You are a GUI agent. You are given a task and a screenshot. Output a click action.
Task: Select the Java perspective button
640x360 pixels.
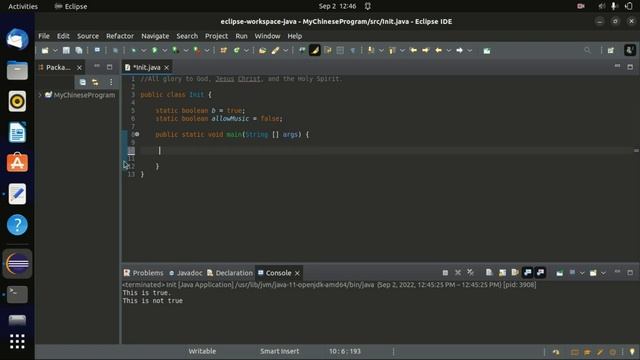click(x=629, y=51)
